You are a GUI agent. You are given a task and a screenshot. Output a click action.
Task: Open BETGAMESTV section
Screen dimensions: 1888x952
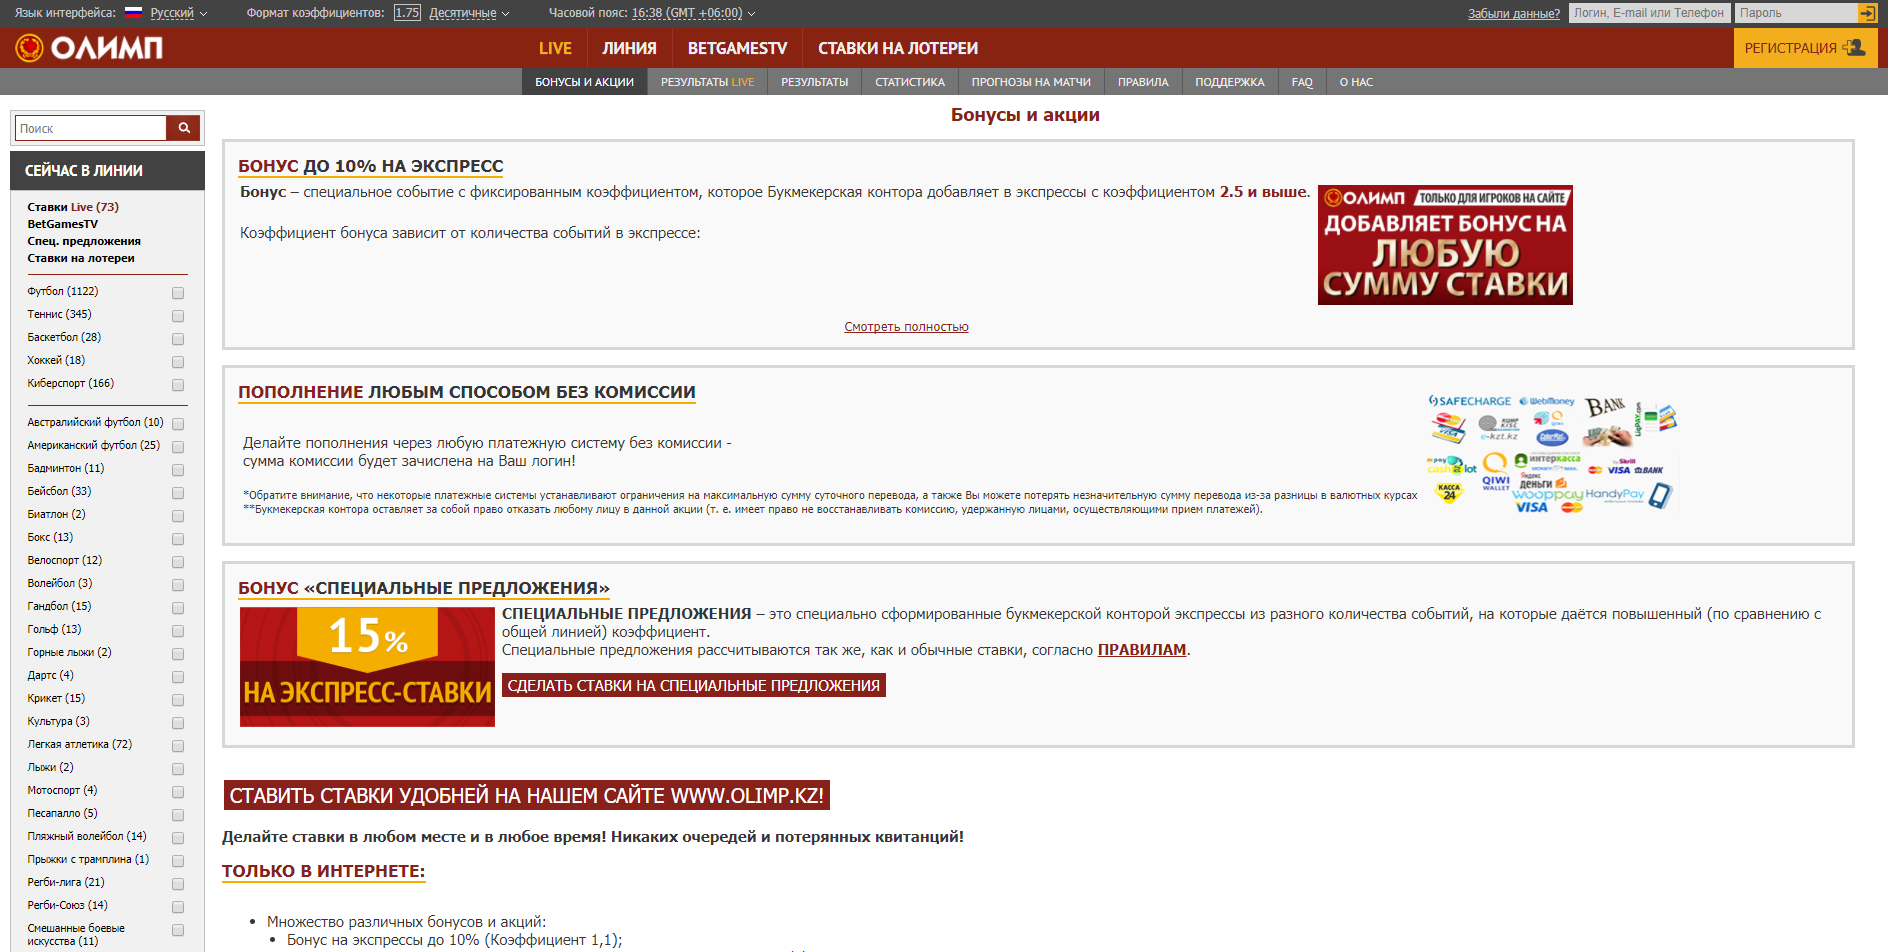737,48
